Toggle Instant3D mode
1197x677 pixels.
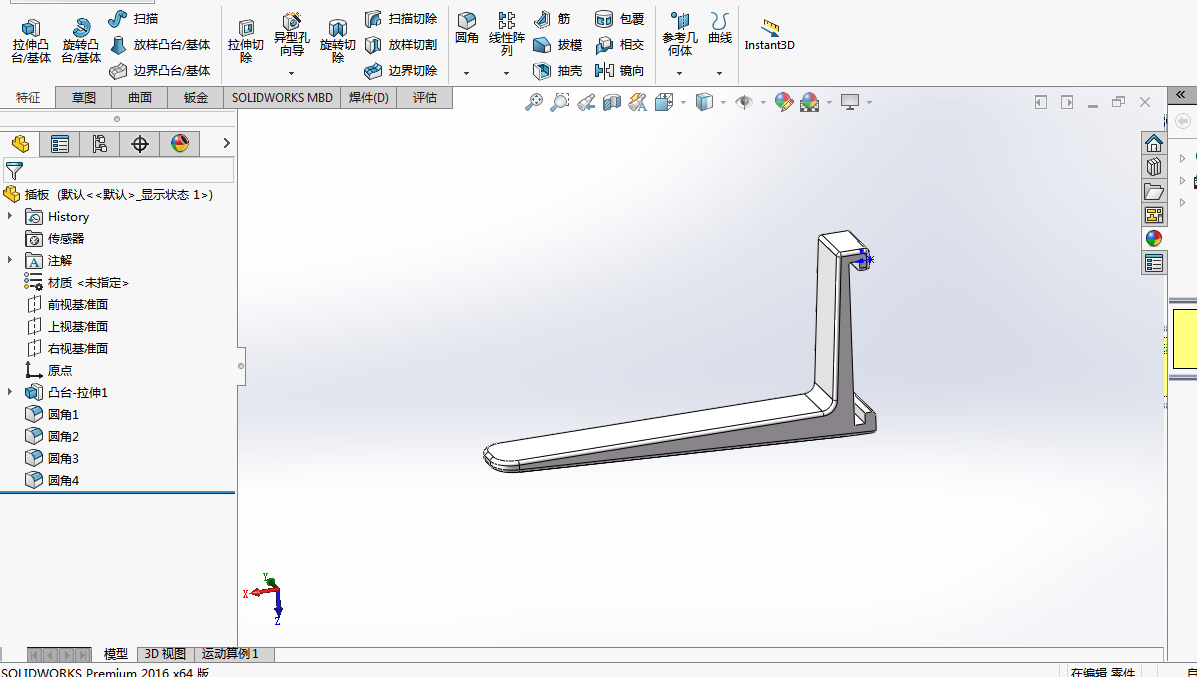770,35
